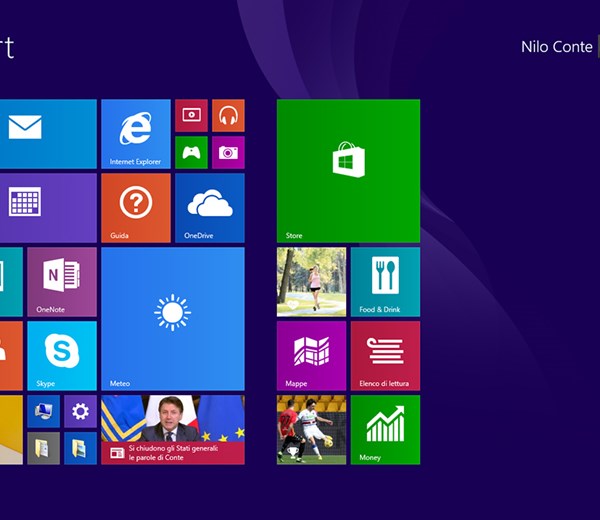Open the Elenco di lettura tile
This screenshot has width=600, height=520.
(x=385, y=356)
